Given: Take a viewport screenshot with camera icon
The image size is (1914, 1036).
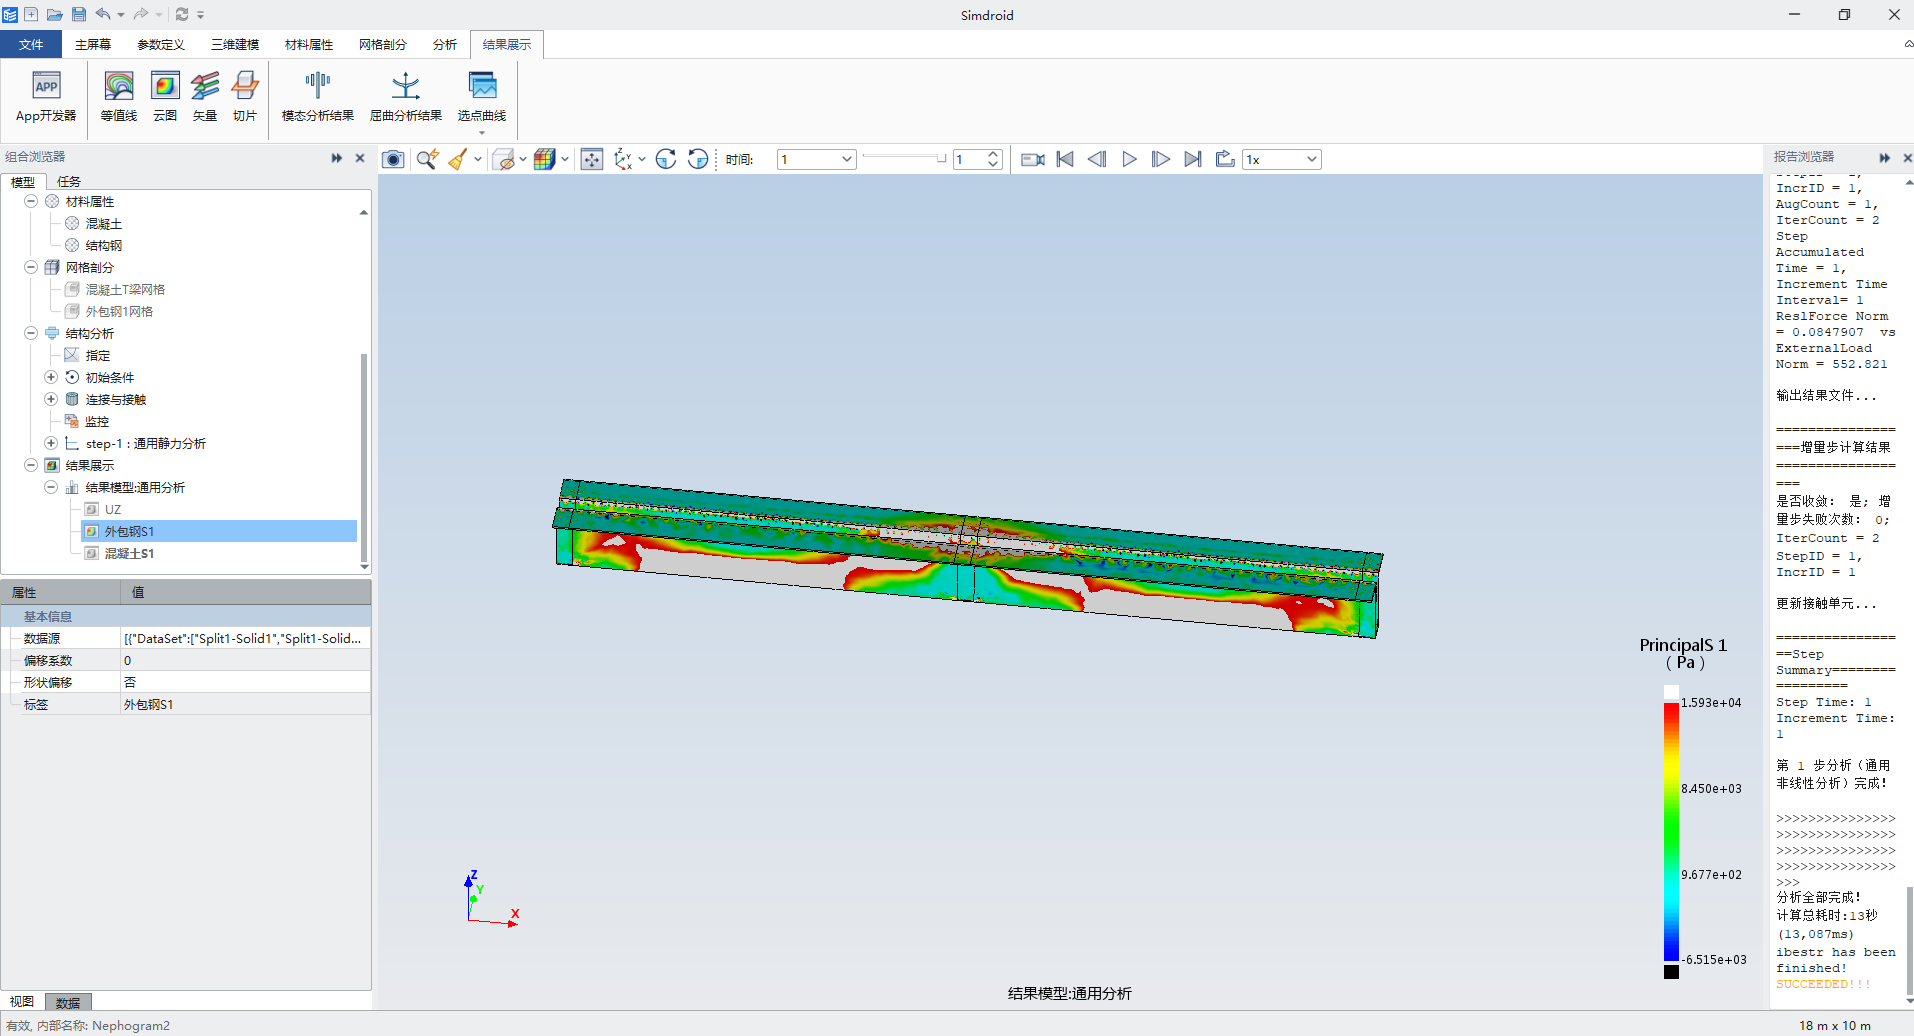Looking at the screenshot, I should [x=393, y=159].
